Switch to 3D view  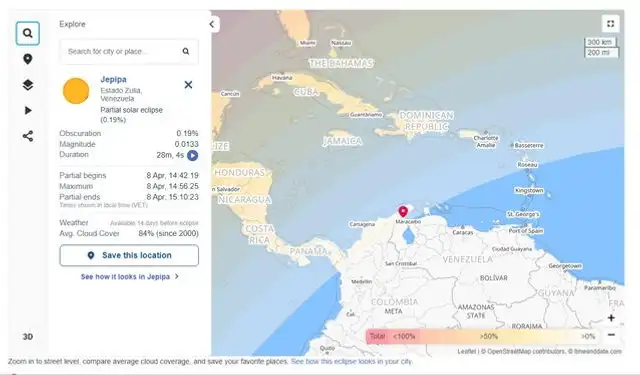(x=27, y=337)
